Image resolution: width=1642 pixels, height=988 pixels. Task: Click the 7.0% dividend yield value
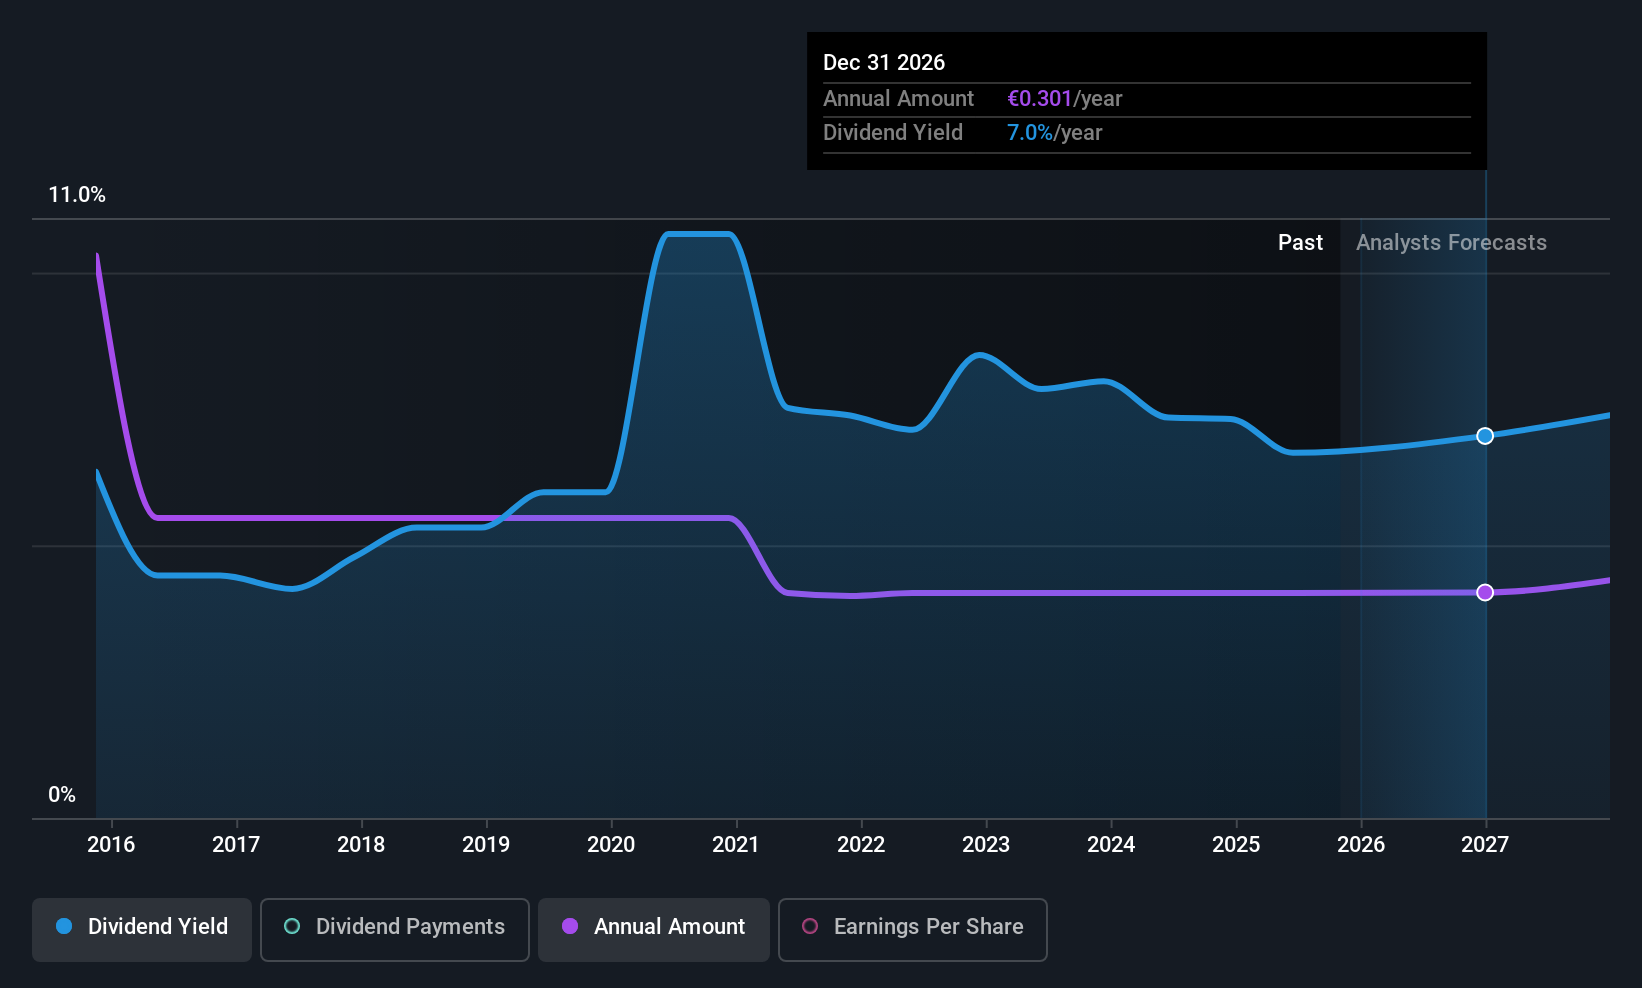1030,133
